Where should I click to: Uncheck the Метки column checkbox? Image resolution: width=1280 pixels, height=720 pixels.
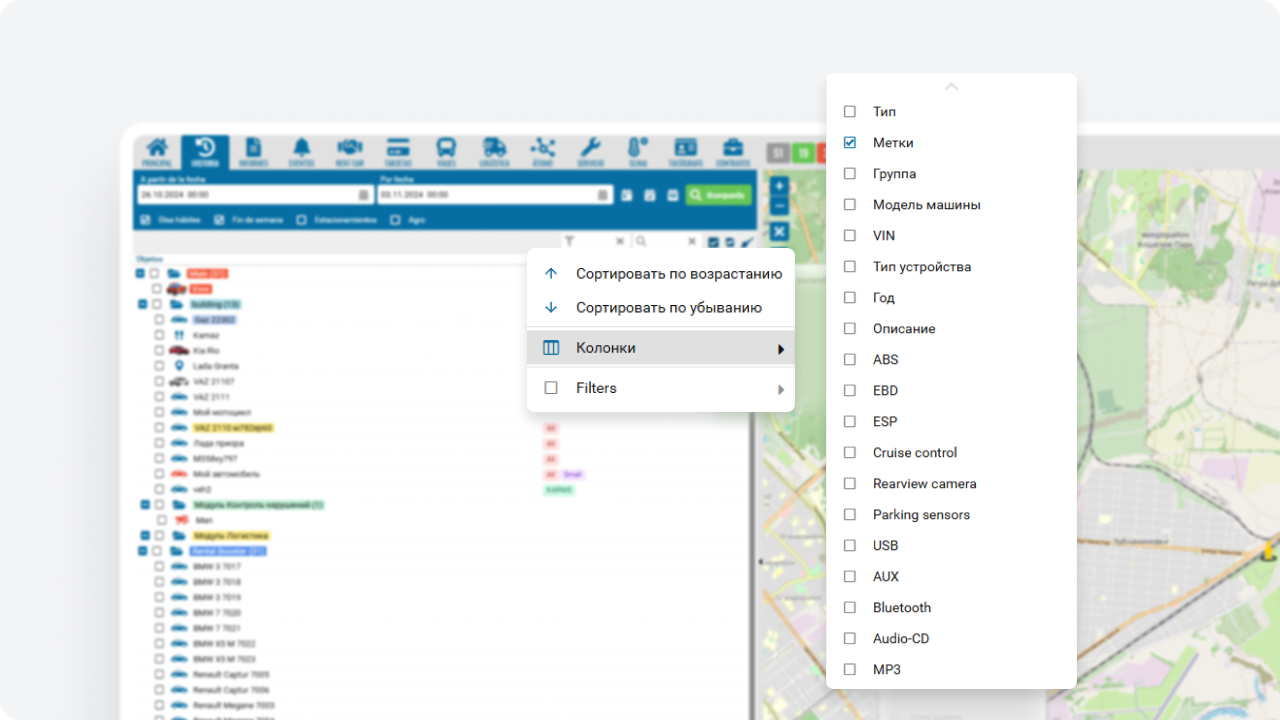(850, 143)
